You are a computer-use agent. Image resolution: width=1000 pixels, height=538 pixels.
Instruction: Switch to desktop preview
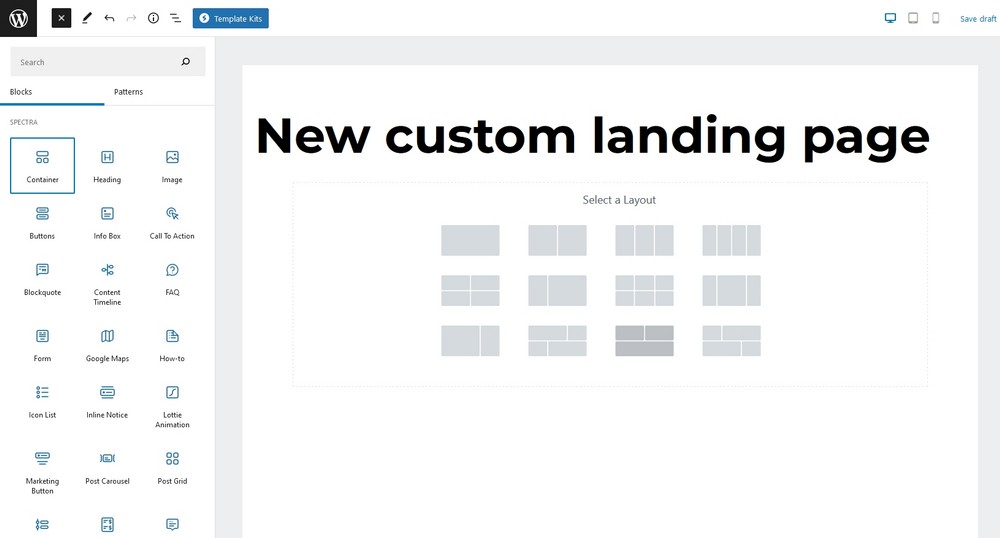coord(890,18)
